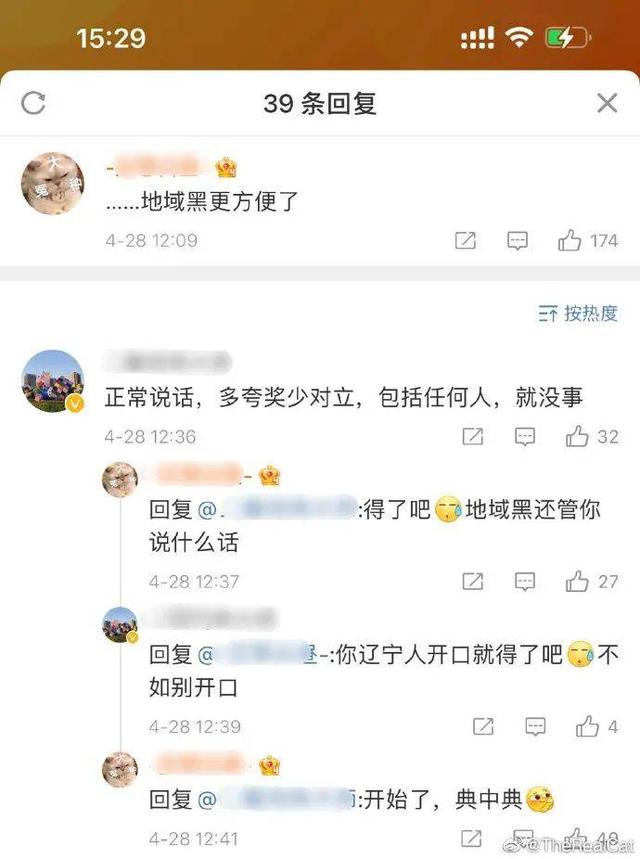Refresh the 39 replies list
The image size is (640, 859).
point(33,103)
